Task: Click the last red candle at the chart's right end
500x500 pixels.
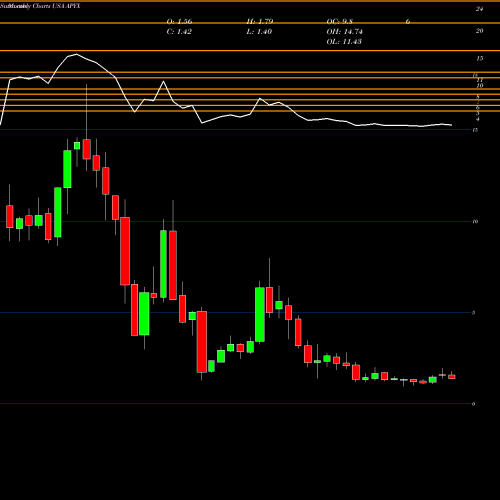Action: pyautogui.click(x=452, y=377)
